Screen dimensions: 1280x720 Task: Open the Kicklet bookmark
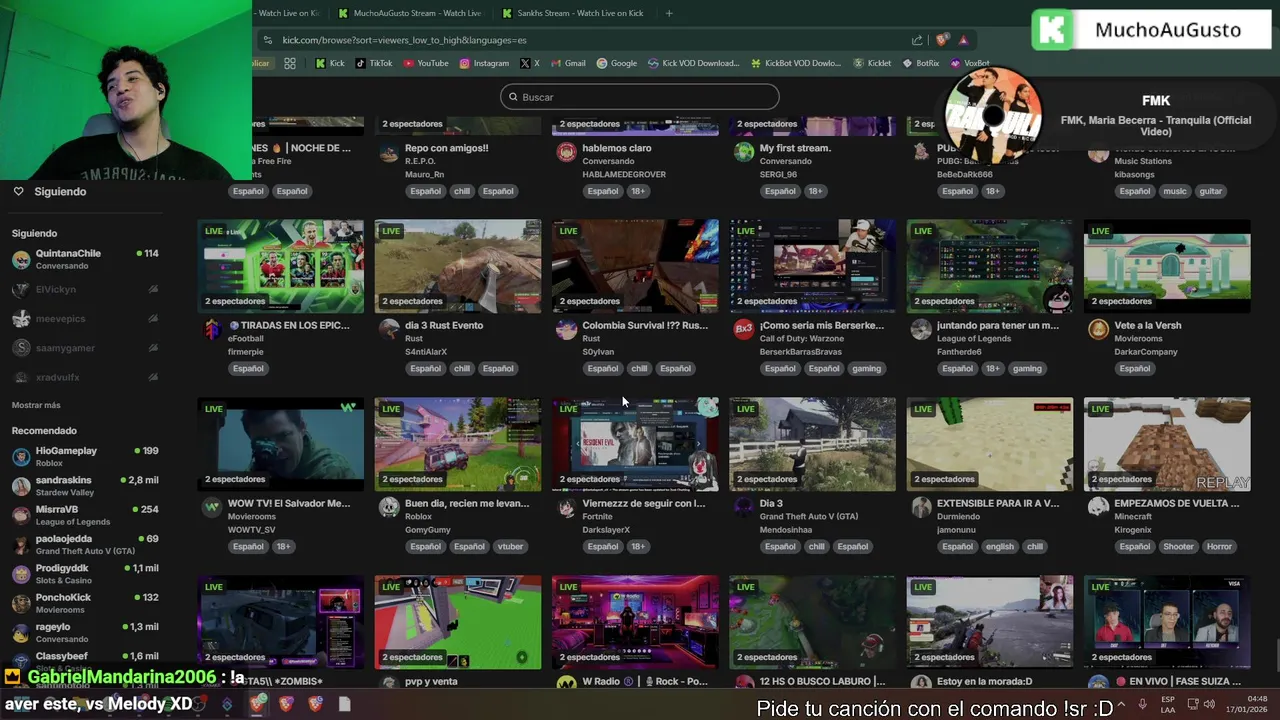(x=872, y=63)
